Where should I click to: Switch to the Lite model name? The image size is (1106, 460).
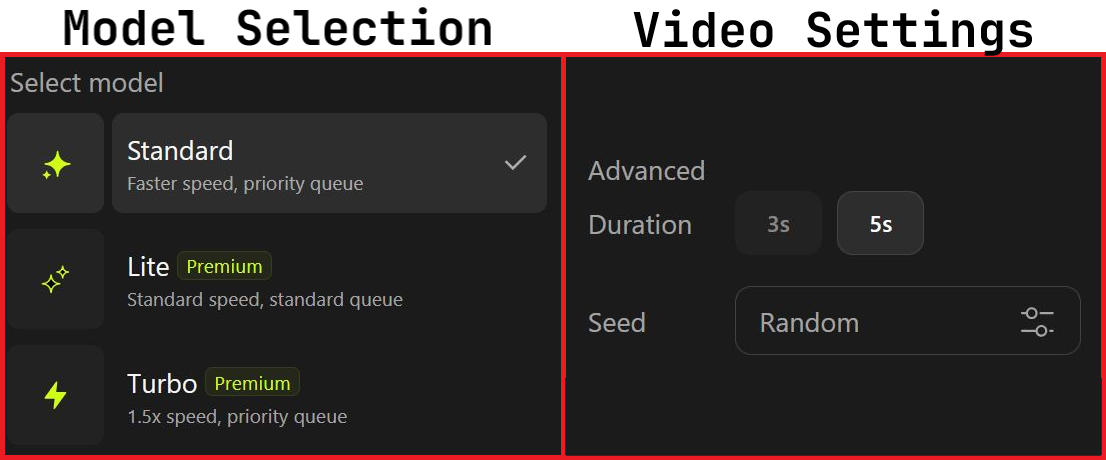pyautogui.click(x=148, y=267)
